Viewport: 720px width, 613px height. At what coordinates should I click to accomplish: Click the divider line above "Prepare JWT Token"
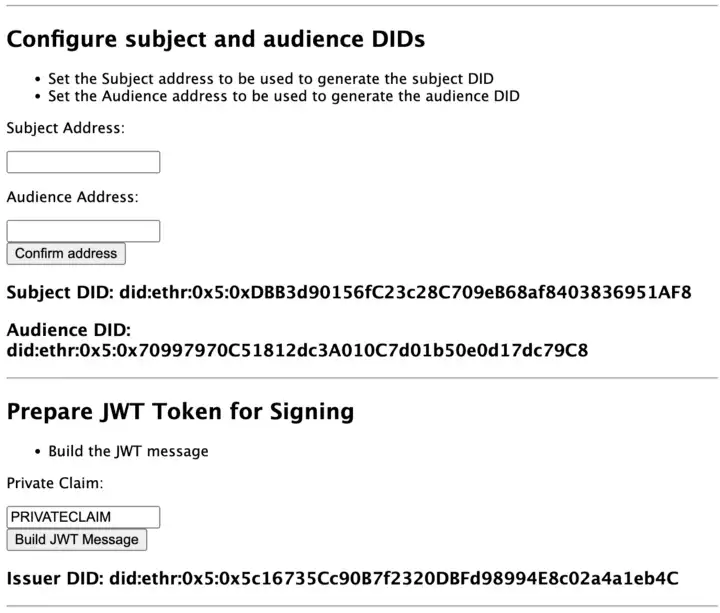pos(360,378)
